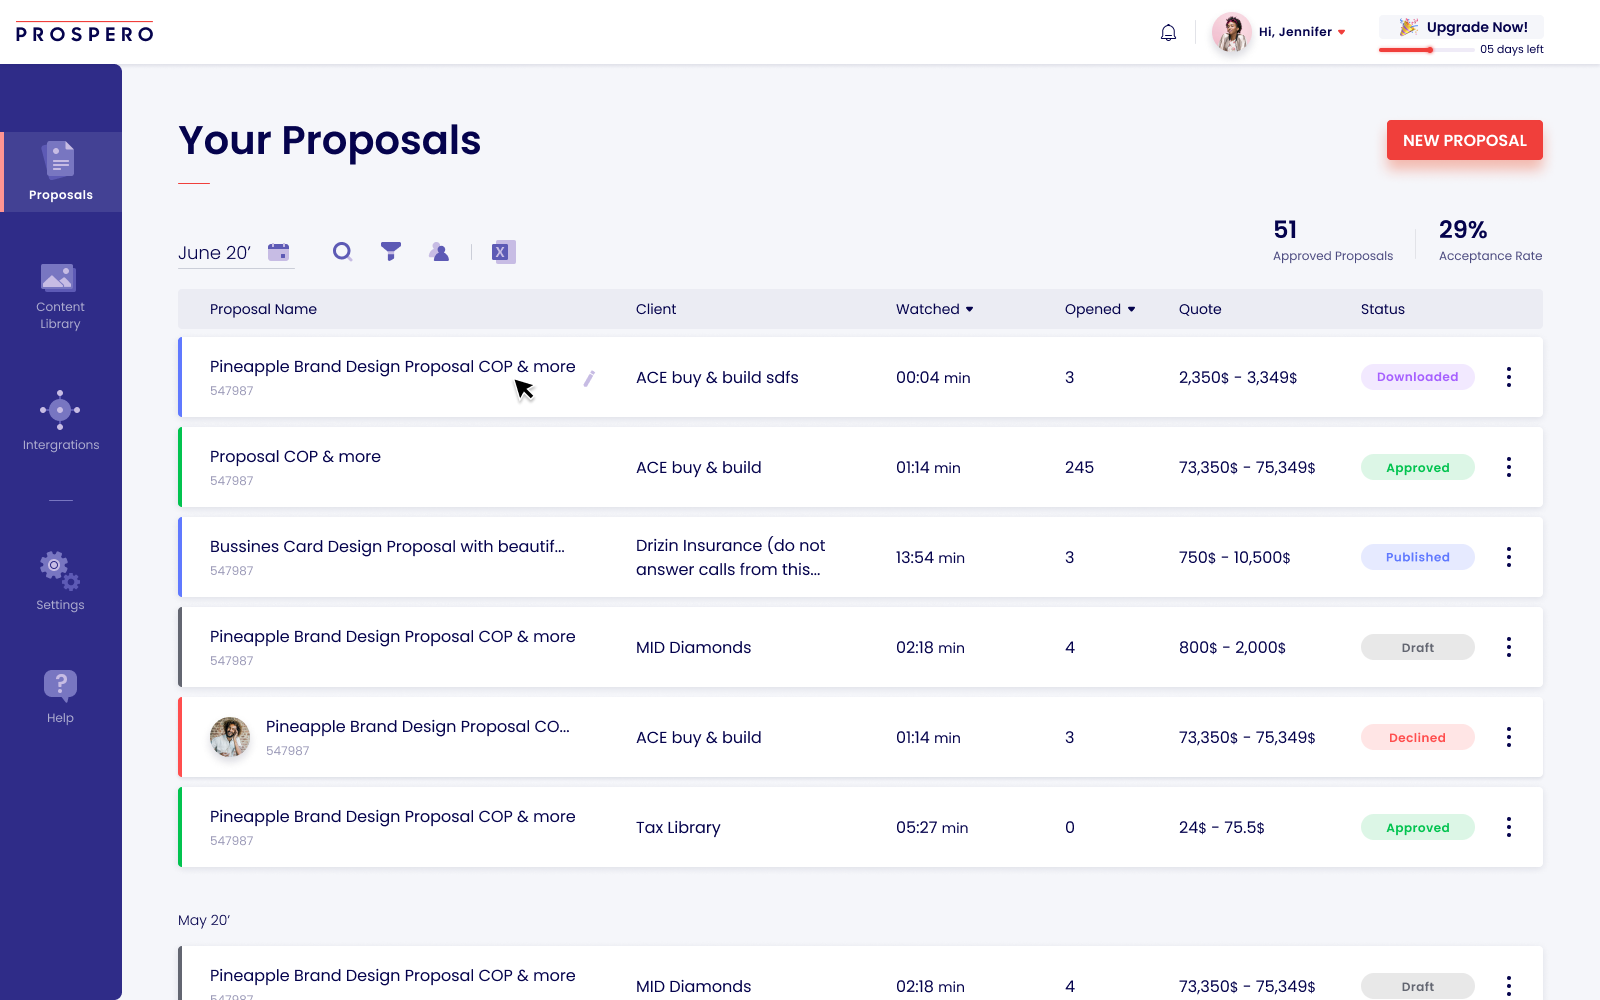Viewport: 1600px width, 1000px height.
Task: Open the Help section
Action: (60, 692)
